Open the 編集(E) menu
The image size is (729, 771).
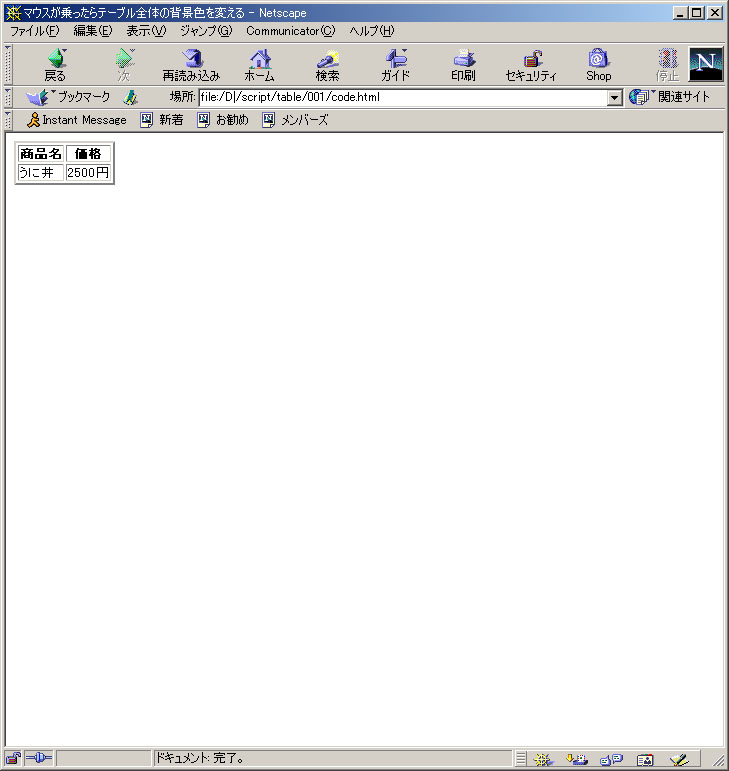point(92,31)
